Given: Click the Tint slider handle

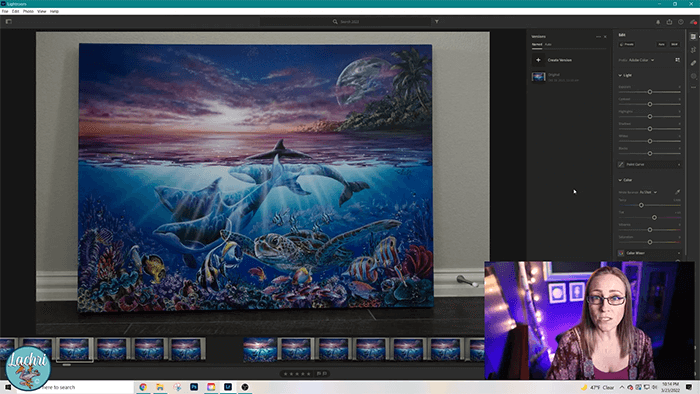Looking at the screenshot, I should click(x=654, y=217).
